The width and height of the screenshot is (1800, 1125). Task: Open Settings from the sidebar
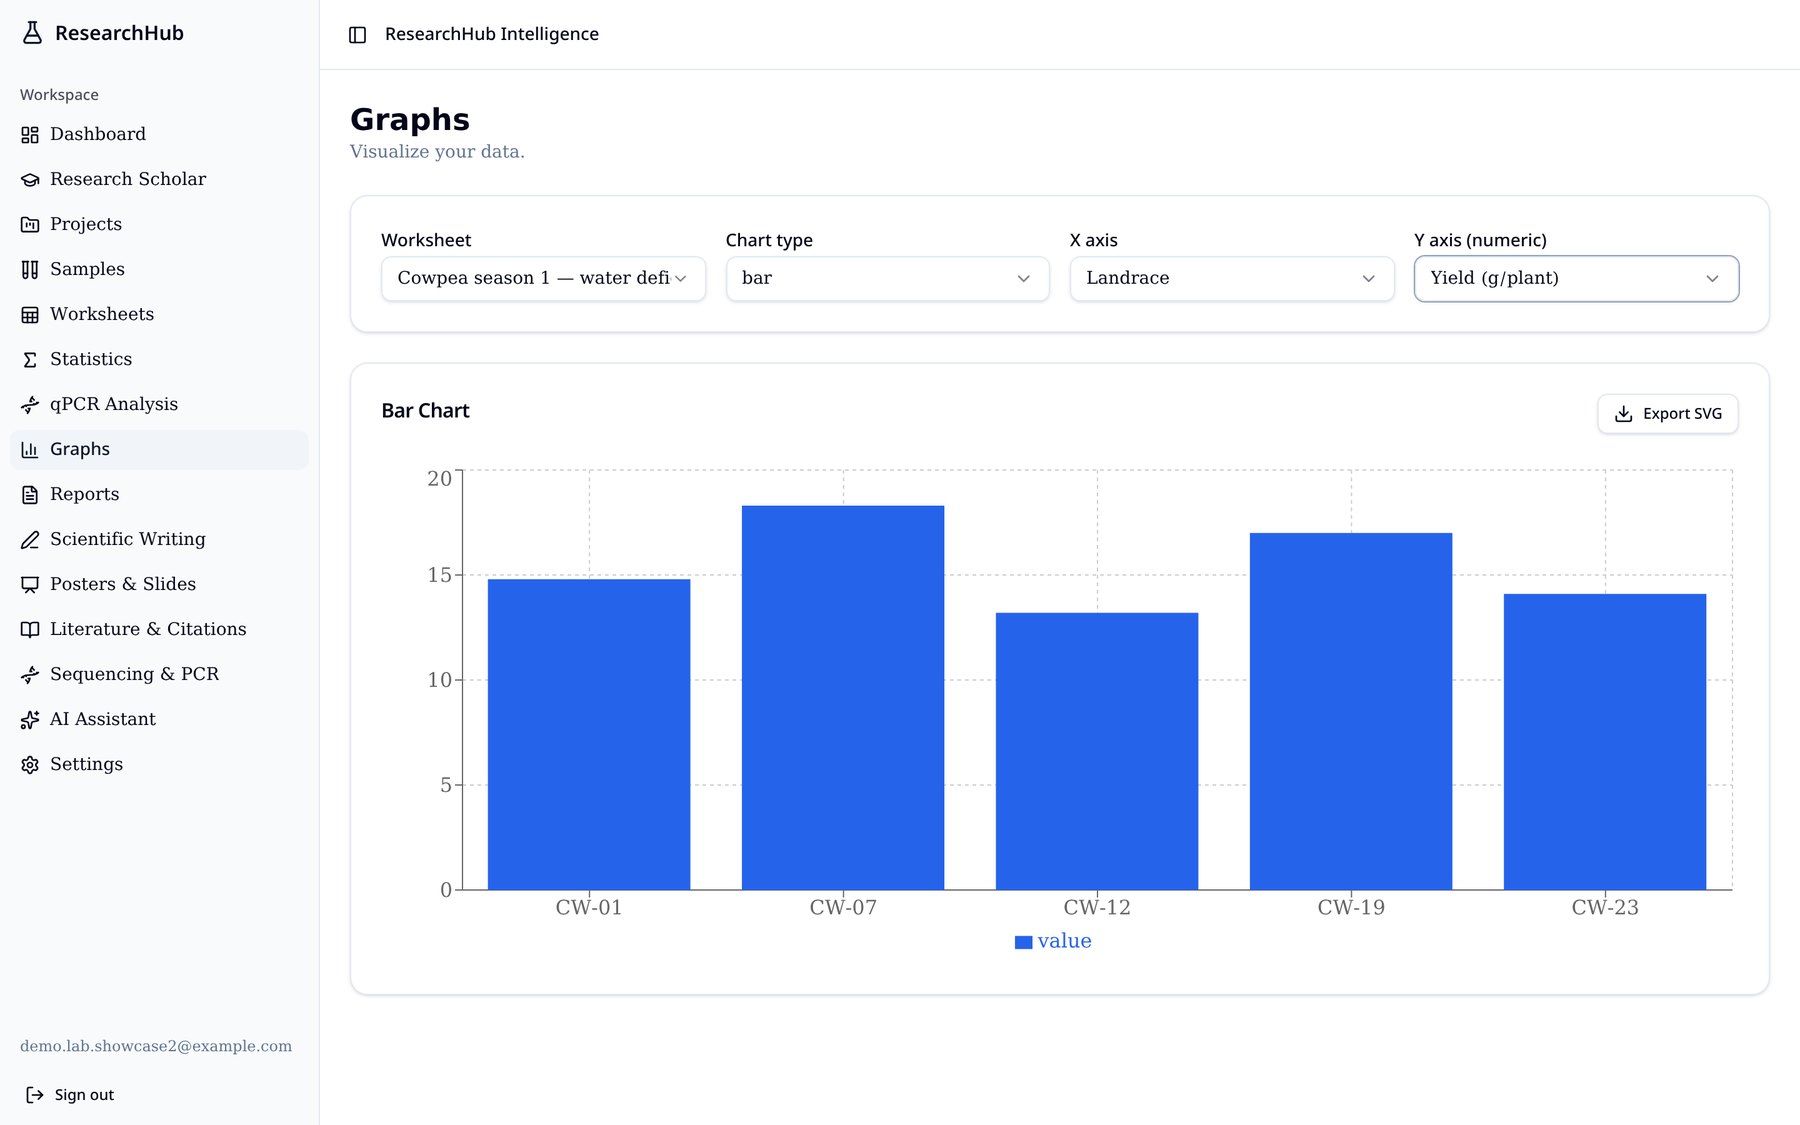click(159, 765)
